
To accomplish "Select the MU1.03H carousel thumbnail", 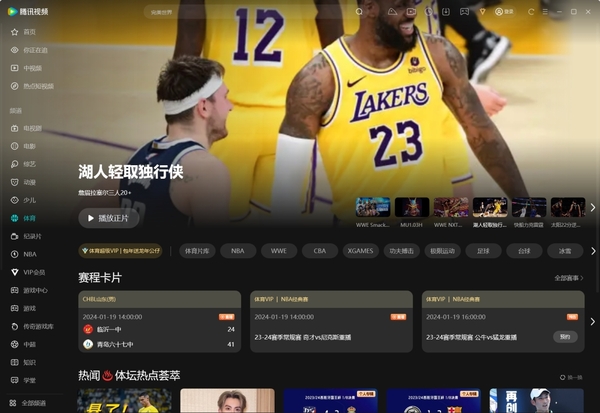I will pyautogui.click(x=412, y=207).
